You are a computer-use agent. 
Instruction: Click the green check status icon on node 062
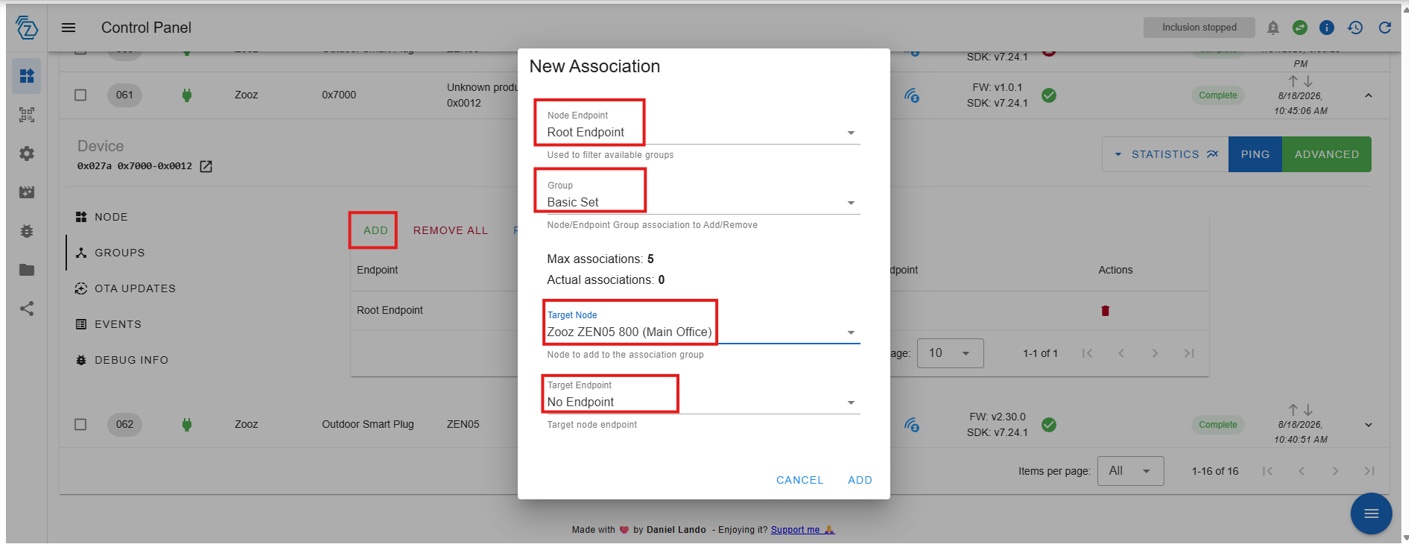[x=1049, y=424]
